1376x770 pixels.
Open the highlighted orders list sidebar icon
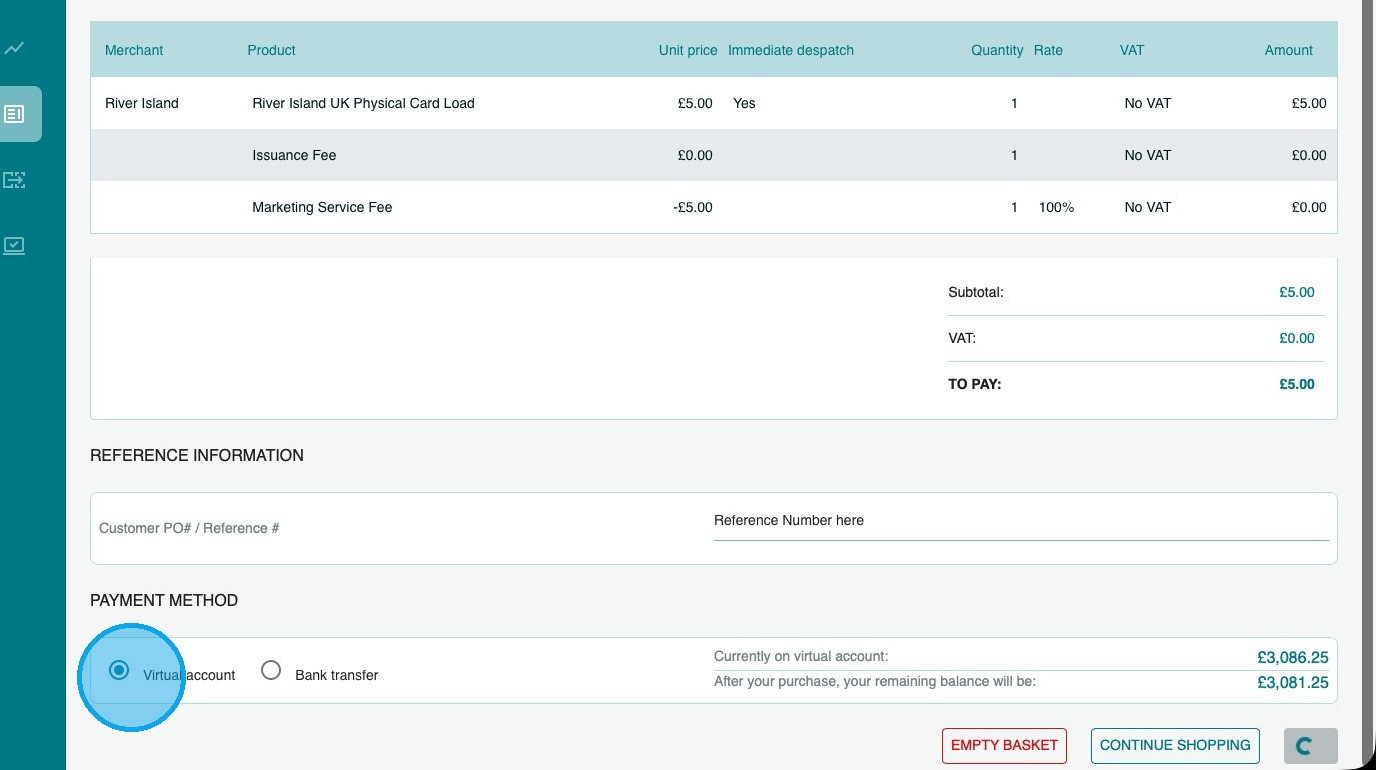(x=15, y=114)
